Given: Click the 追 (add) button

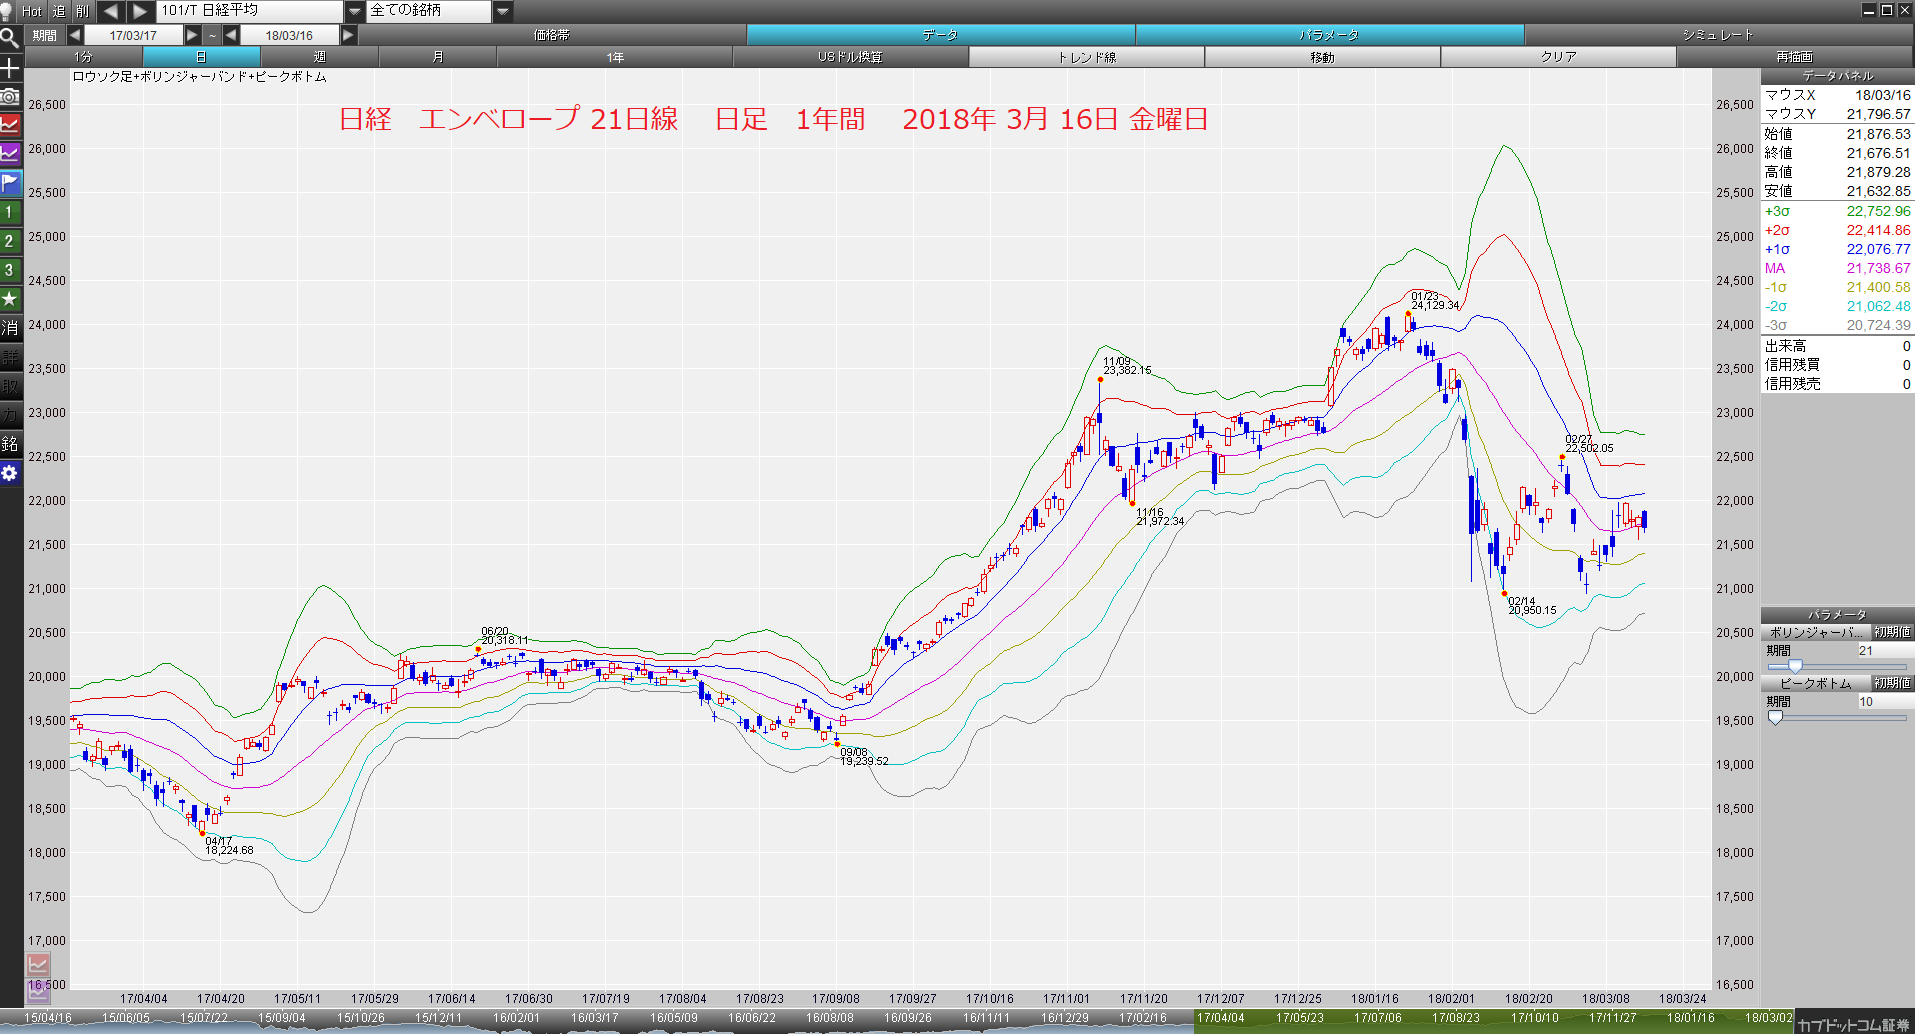Looking at the screenshot, I should click(59, 11).
